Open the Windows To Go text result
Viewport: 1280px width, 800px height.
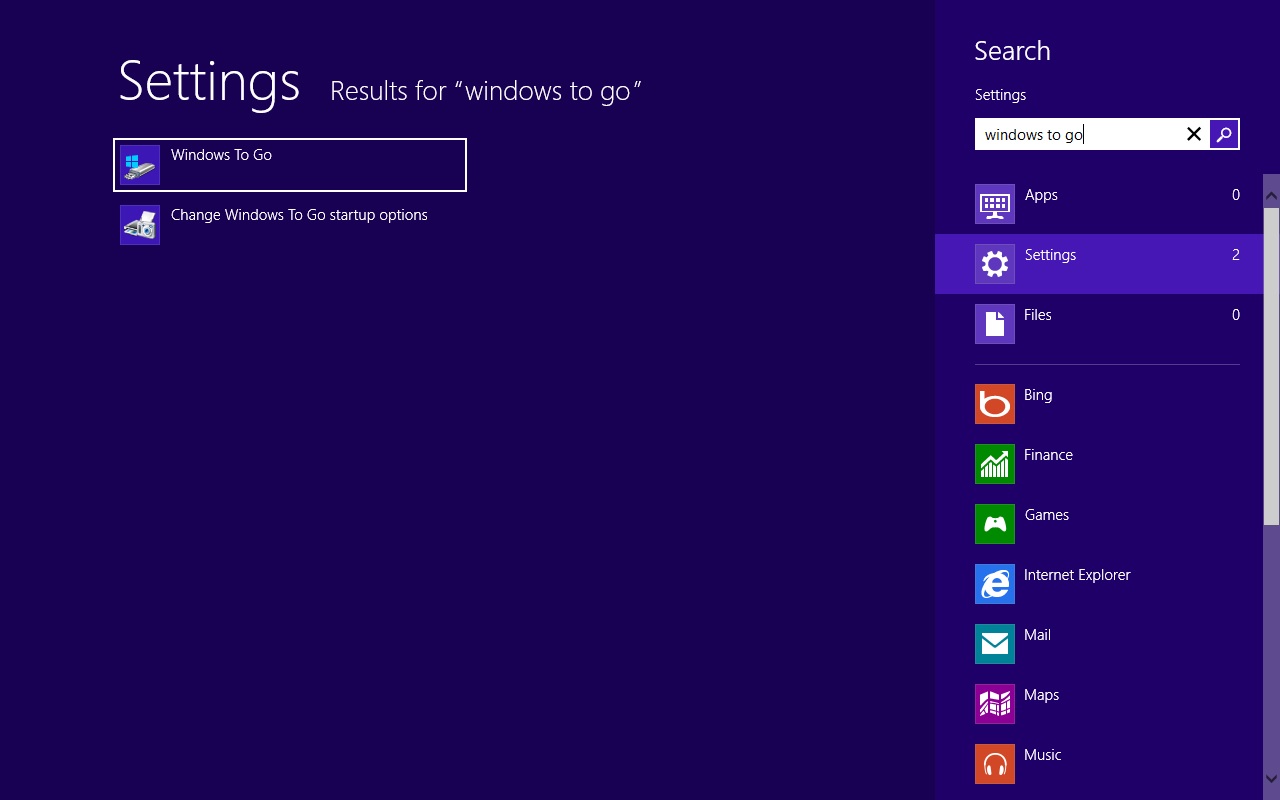221,155
